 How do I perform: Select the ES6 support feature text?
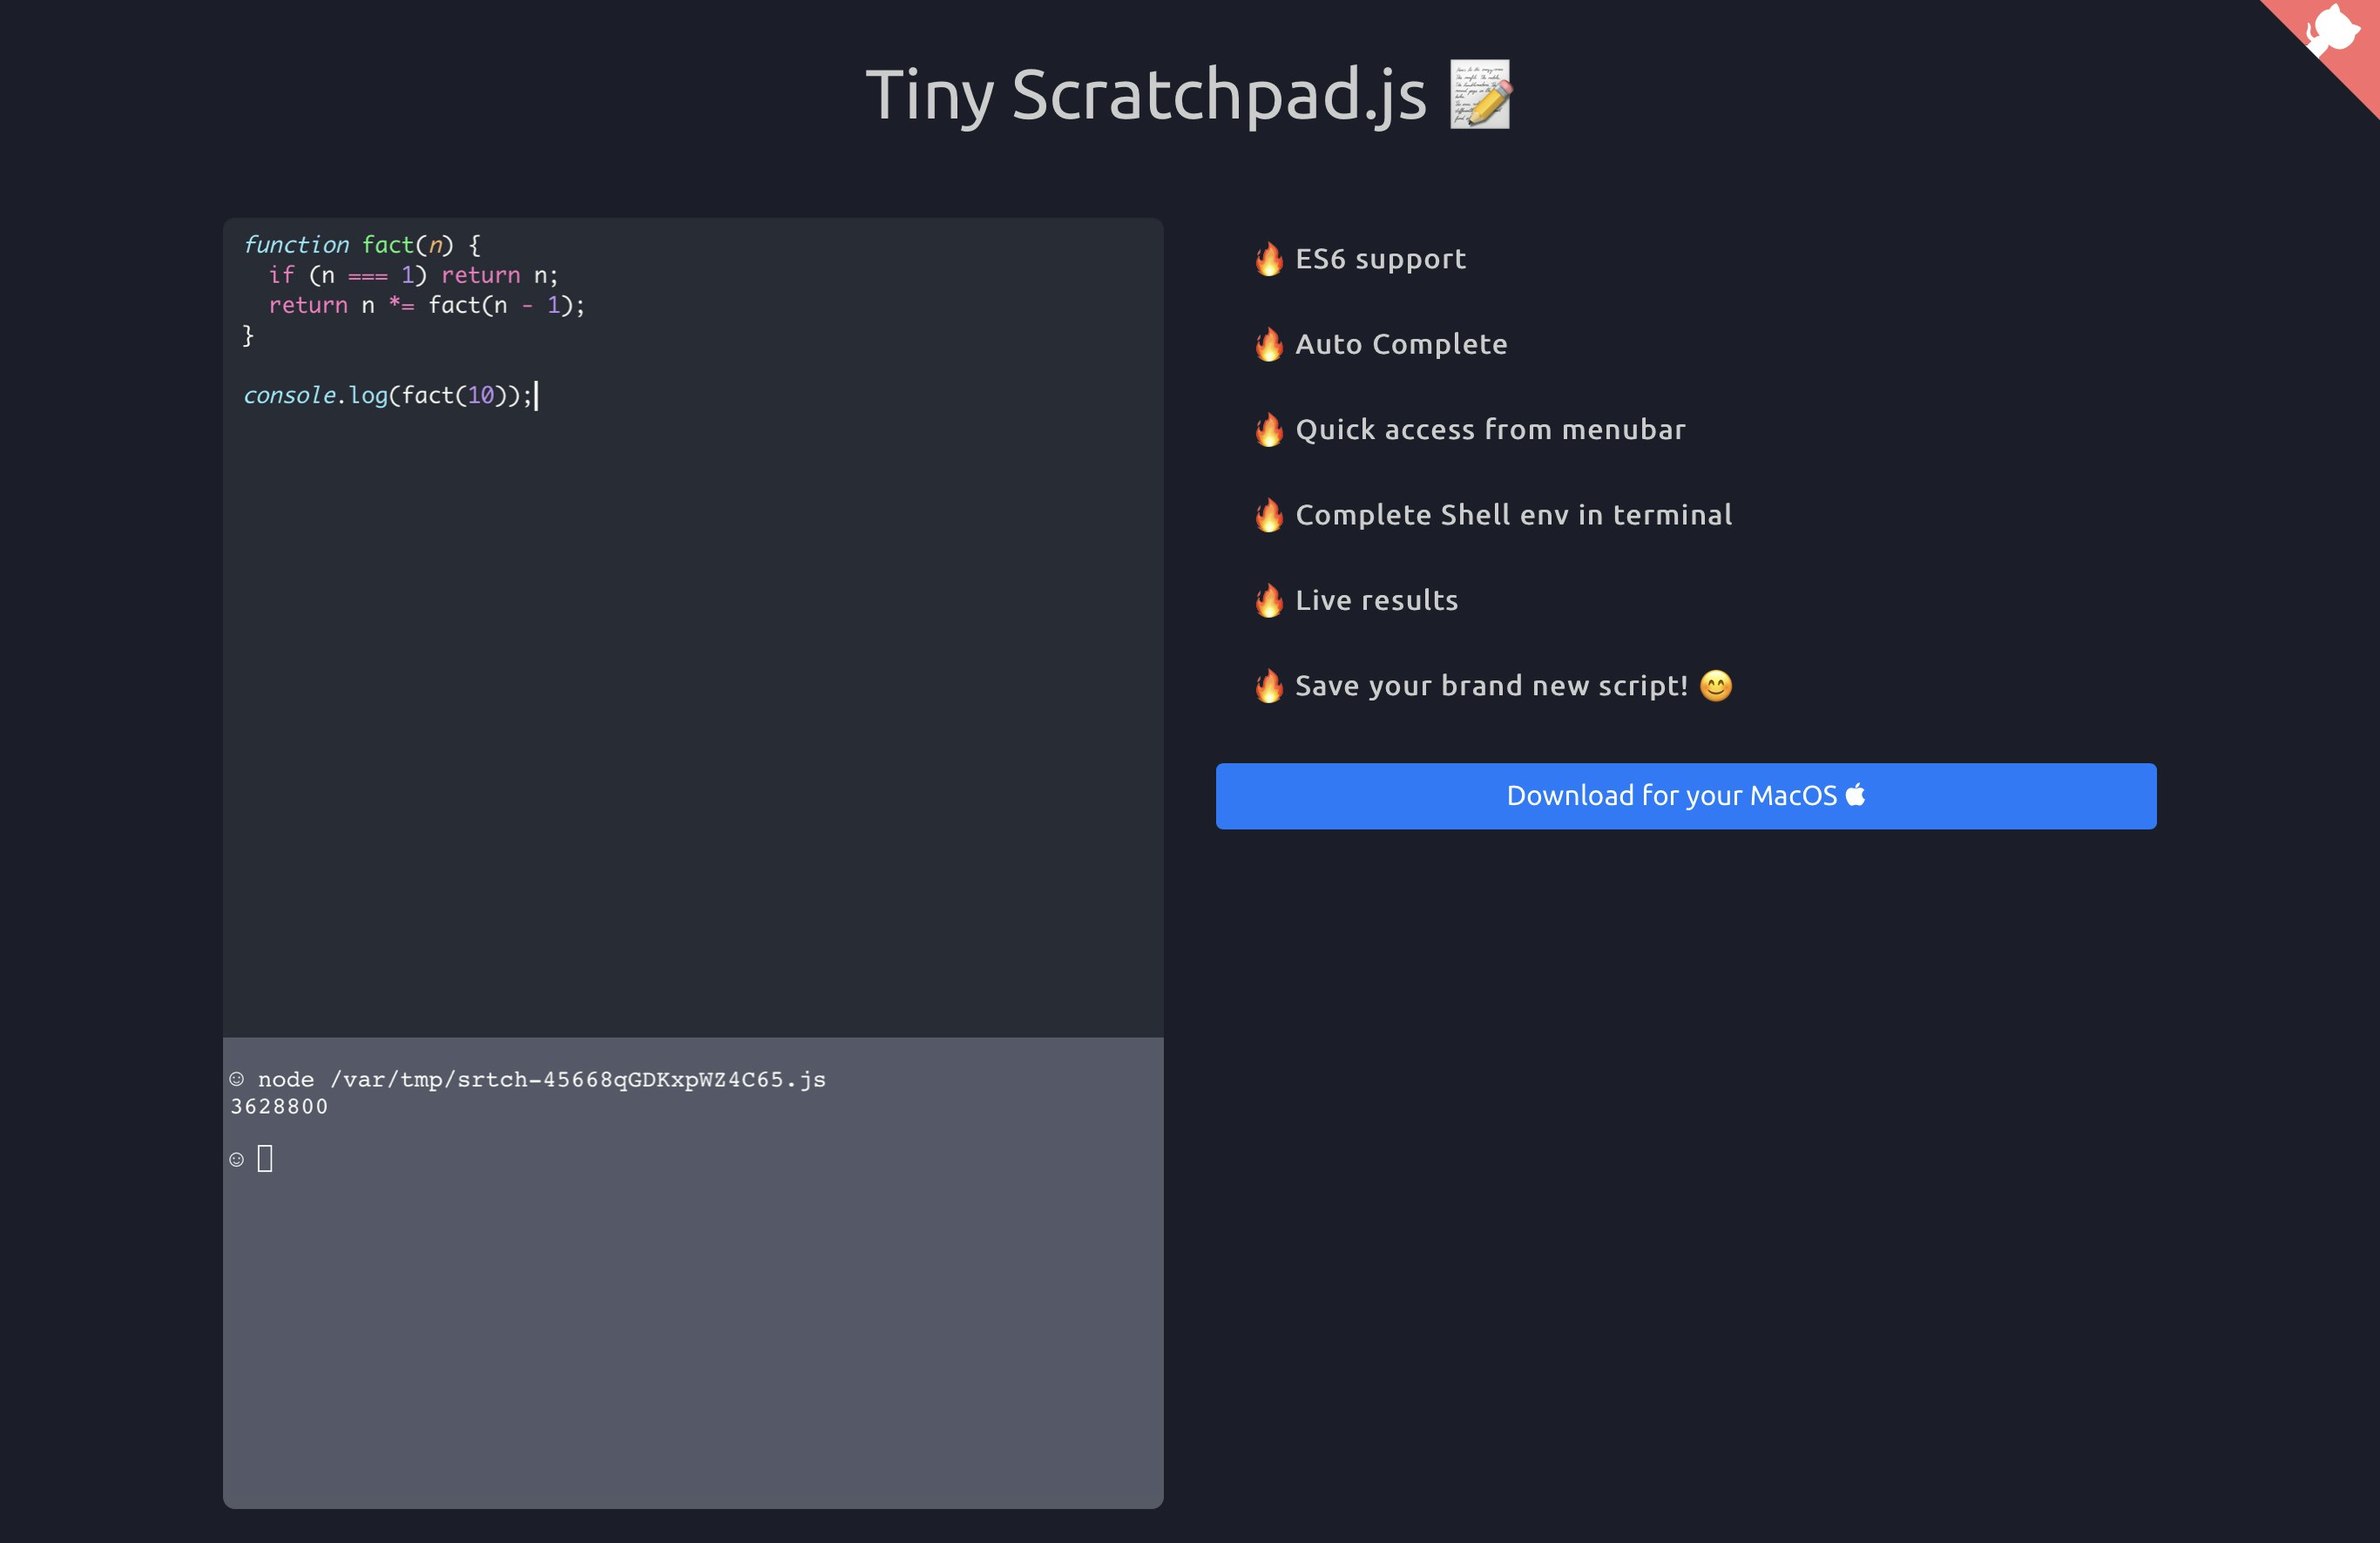point(1380,258)
